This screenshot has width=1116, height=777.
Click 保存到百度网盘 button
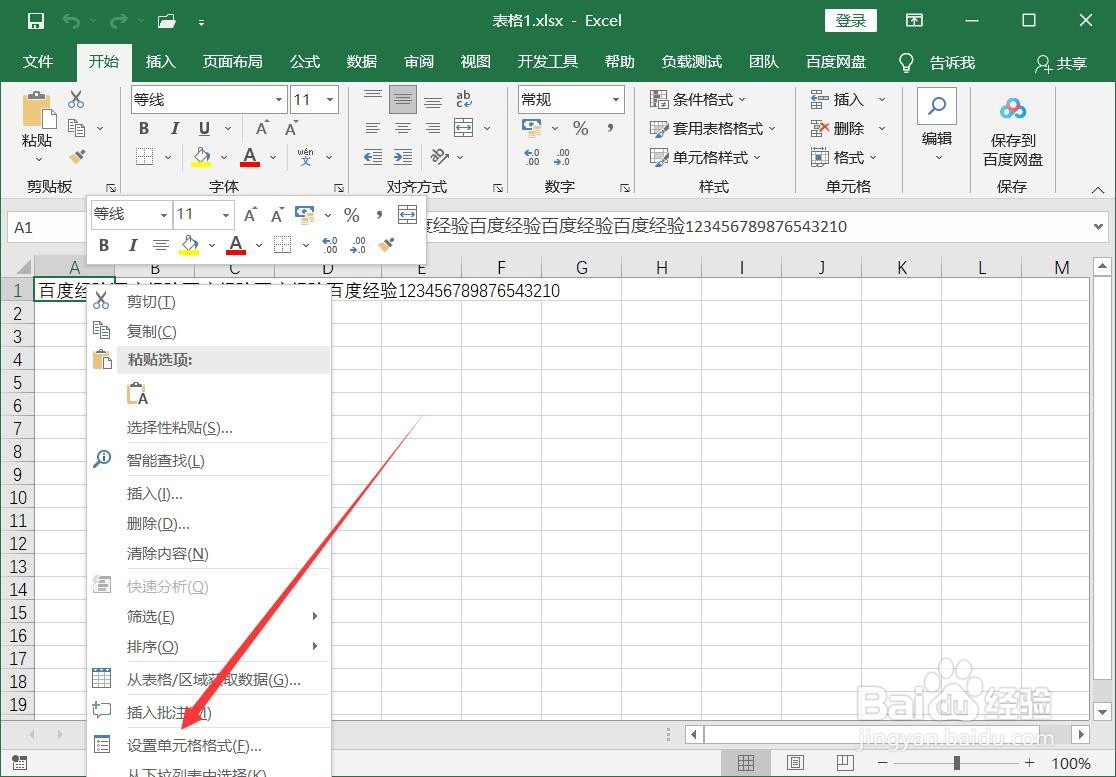point(1012,132)
